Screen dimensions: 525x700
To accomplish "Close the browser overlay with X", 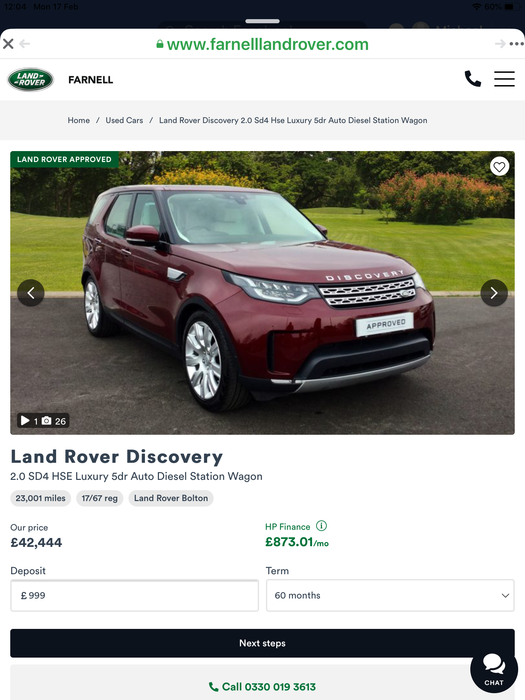I will 8,44.
